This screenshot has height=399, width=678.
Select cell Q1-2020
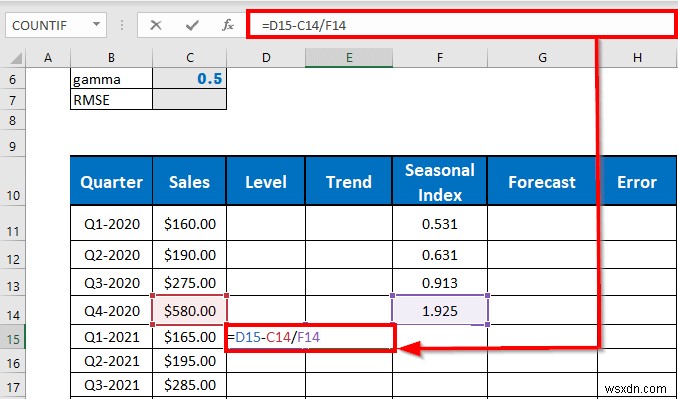[x=111, y=223]
